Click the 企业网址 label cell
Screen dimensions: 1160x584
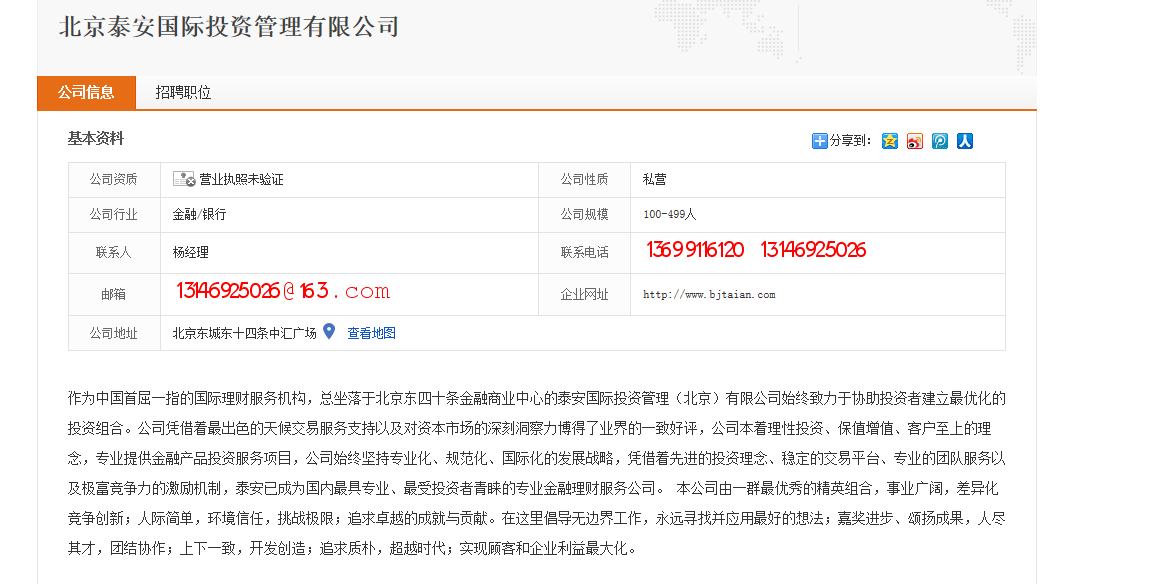[x=584, y=295]
